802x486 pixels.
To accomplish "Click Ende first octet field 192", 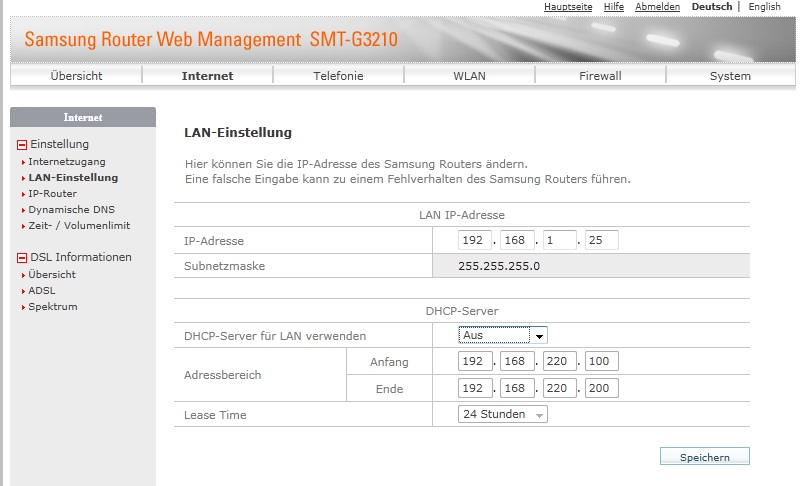I will pyautogui.click(x=475, y=388).
